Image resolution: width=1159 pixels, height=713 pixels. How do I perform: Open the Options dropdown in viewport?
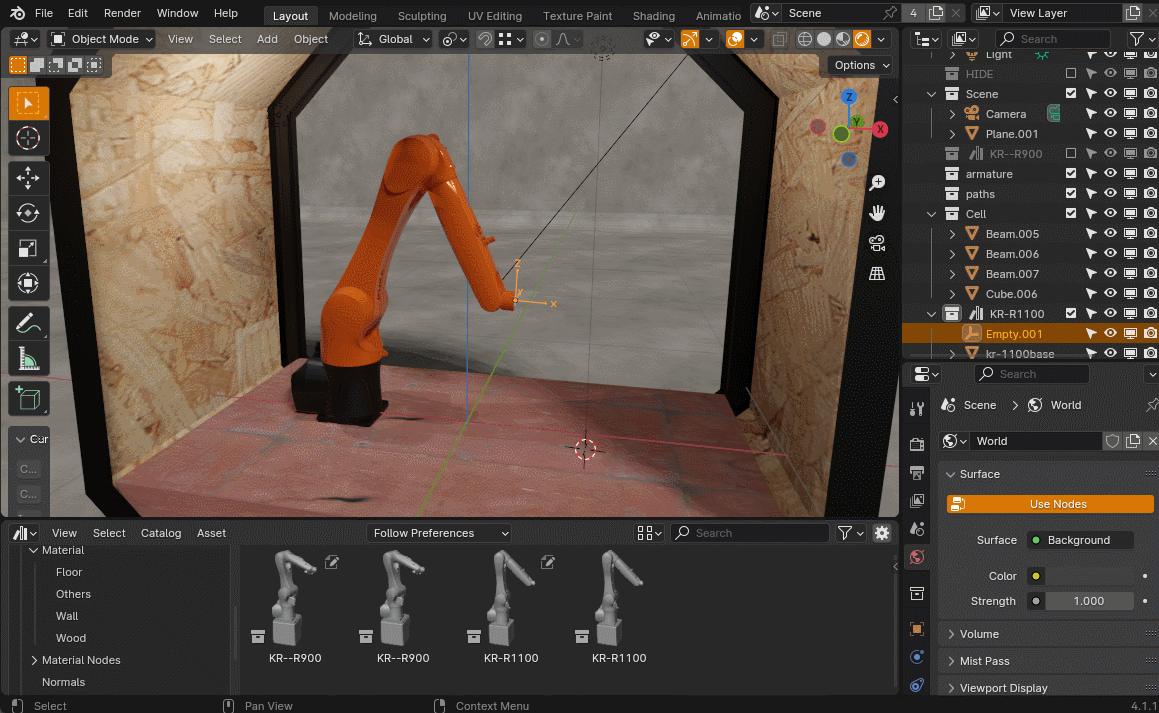click(x=862, y=65)
